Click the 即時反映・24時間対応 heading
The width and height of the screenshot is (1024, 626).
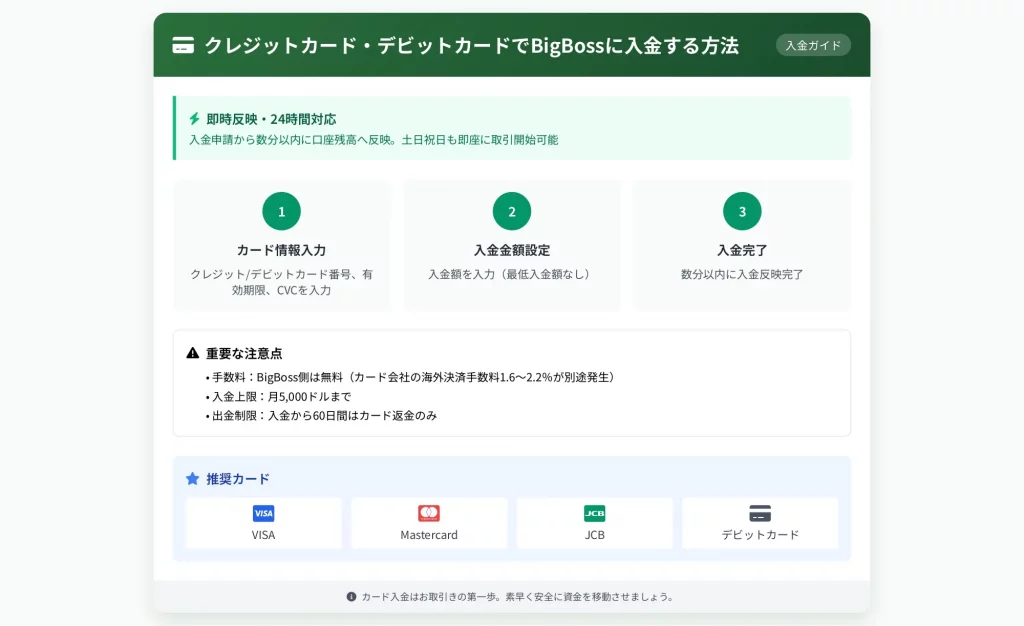point(271,118)
